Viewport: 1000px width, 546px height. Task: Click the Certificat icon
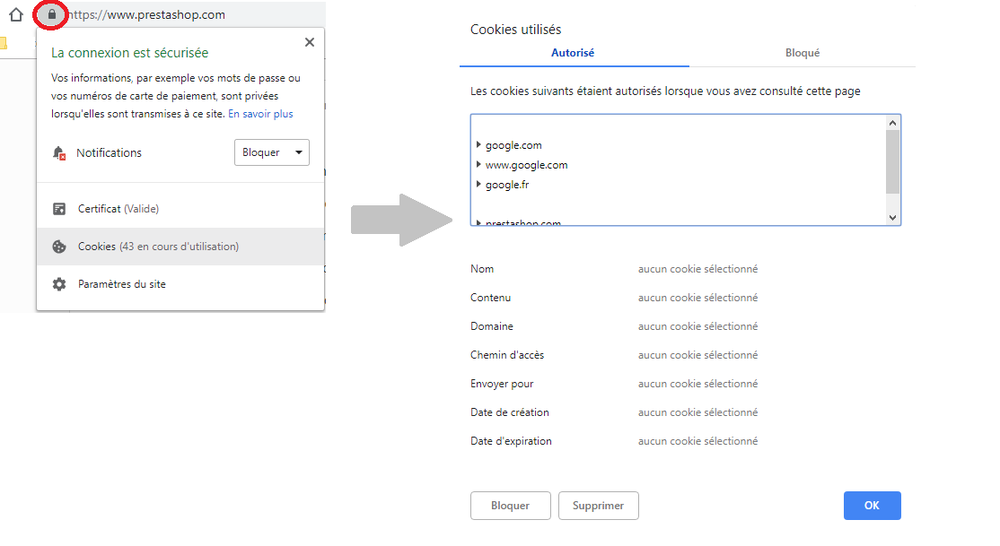[x=59, y=209]
